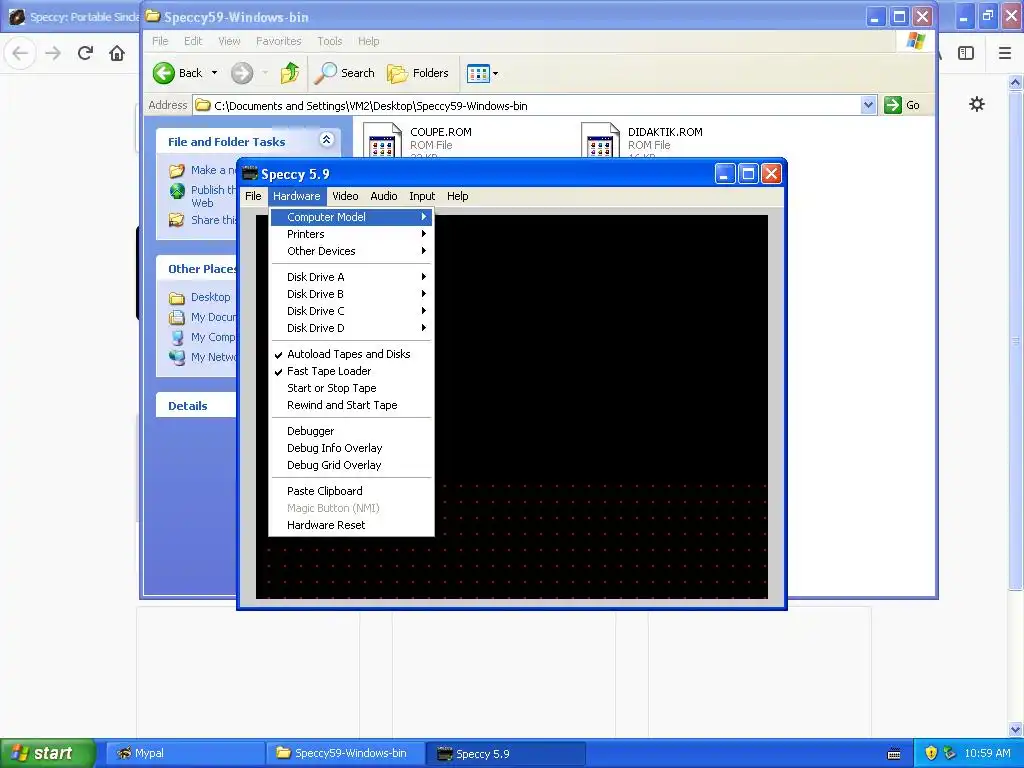The image size is (1024, 768).
Task: Open Explorer Back history dropdown arrow
Action: 214,73
